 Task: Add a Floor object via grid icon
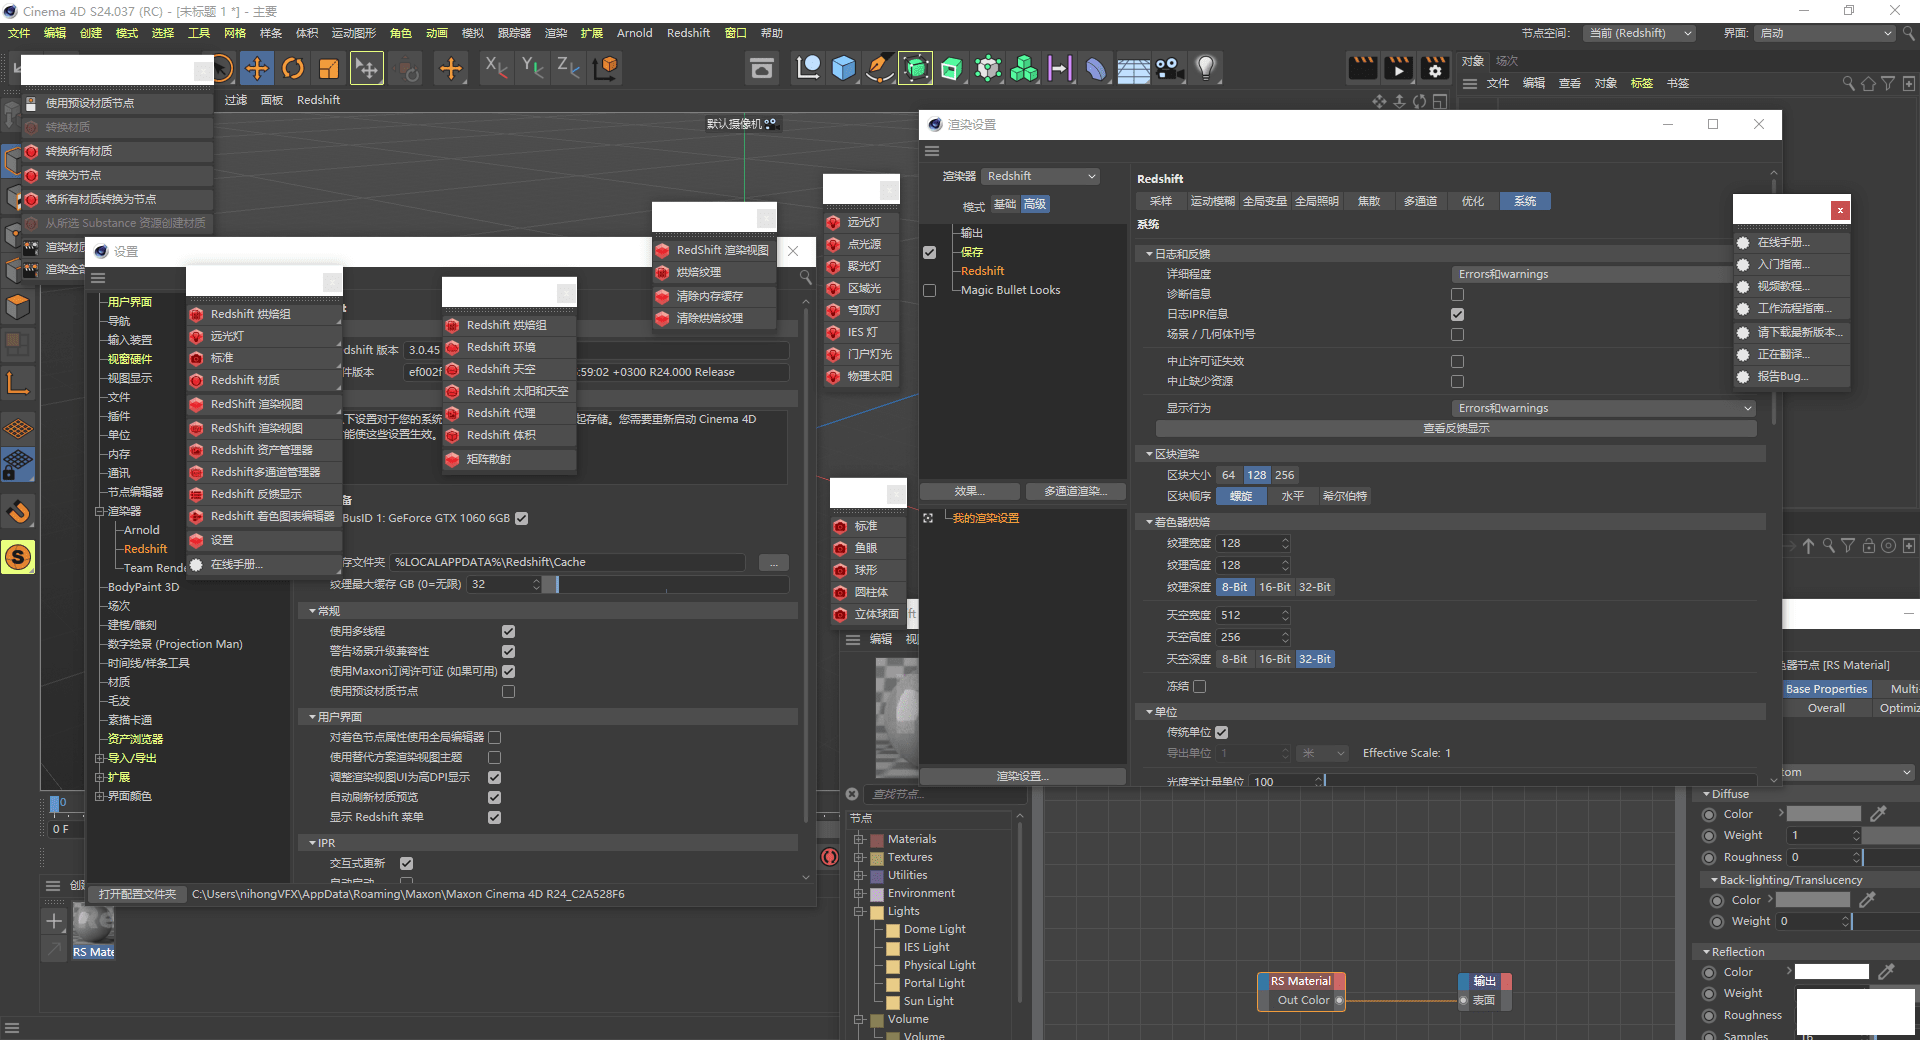click(1133, 68)
